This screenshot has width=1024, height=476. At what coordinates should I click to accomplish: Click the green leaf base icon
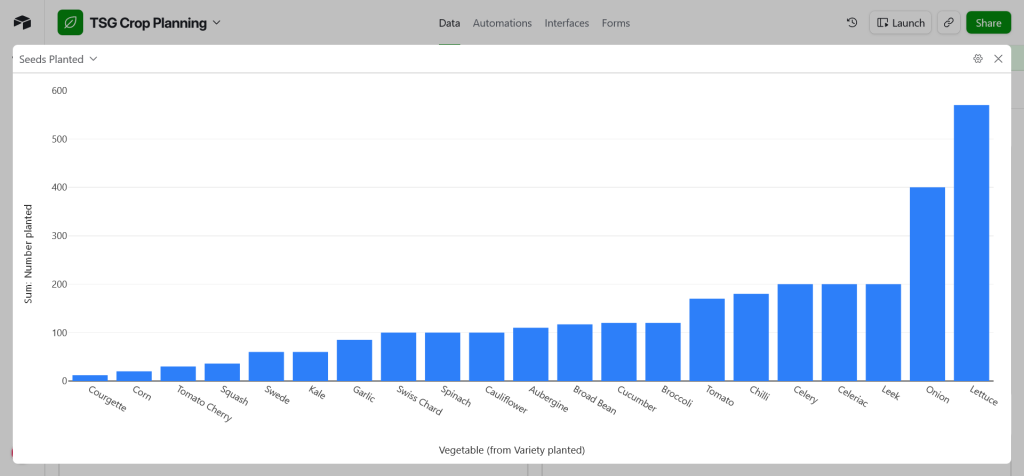point(70,22)
